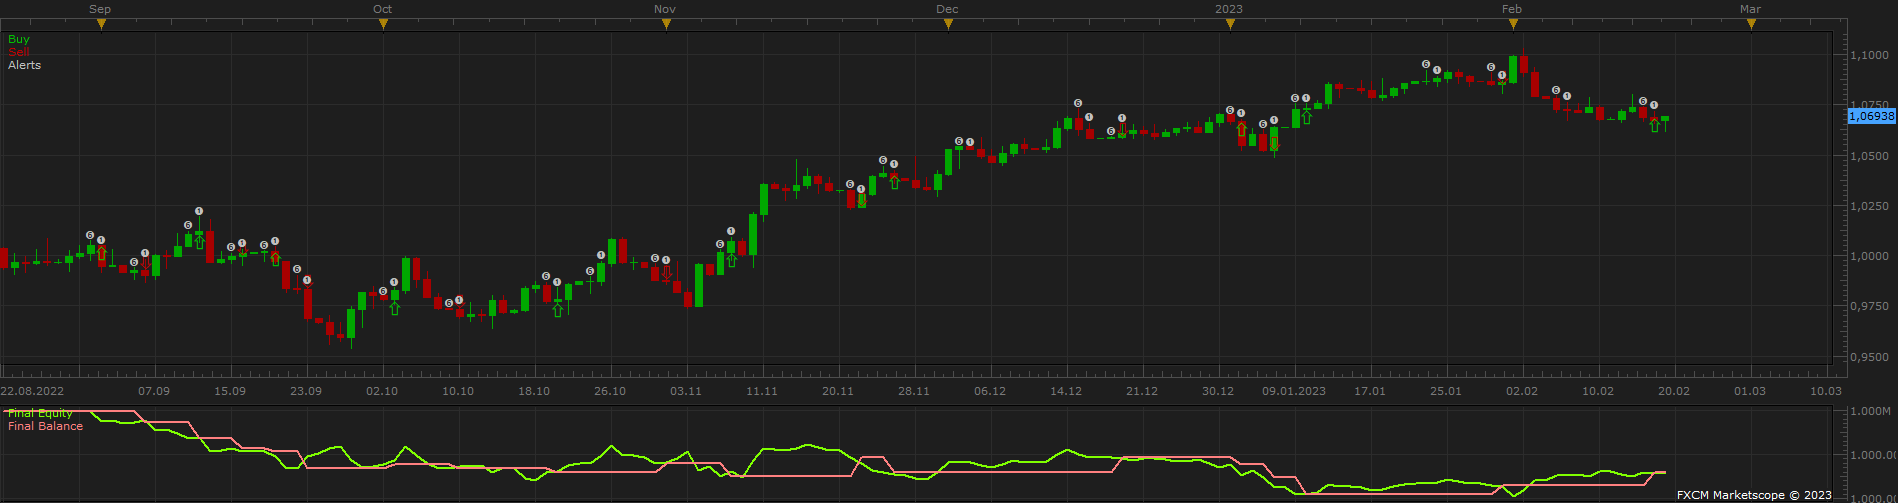The image size is (1898, 503).
Task: Click the 03.11 date axis label
Action: pos(686,391)
